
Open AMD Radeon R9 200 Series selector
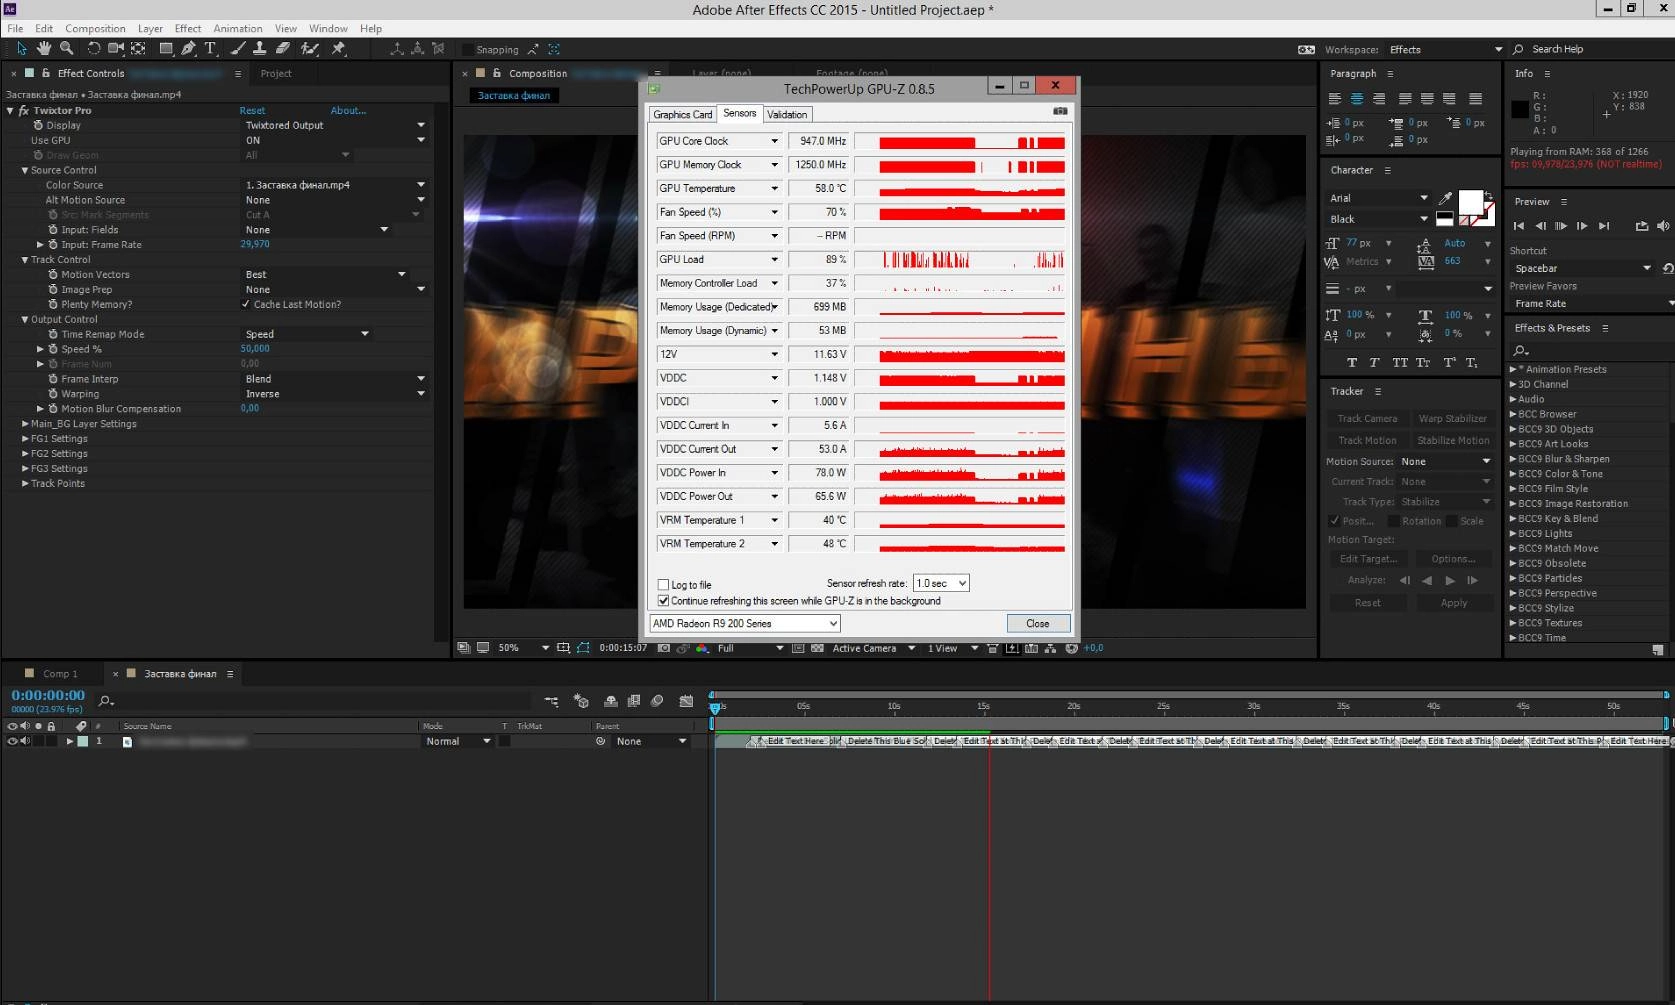745,623
